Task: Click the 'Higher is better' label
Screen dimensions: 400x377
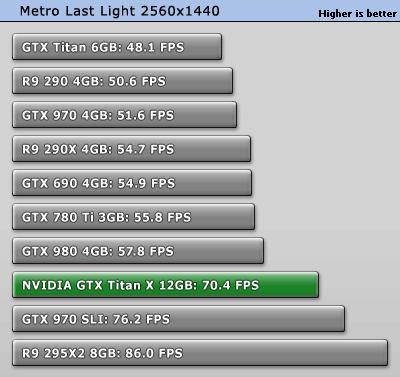Action: (357, 14)
